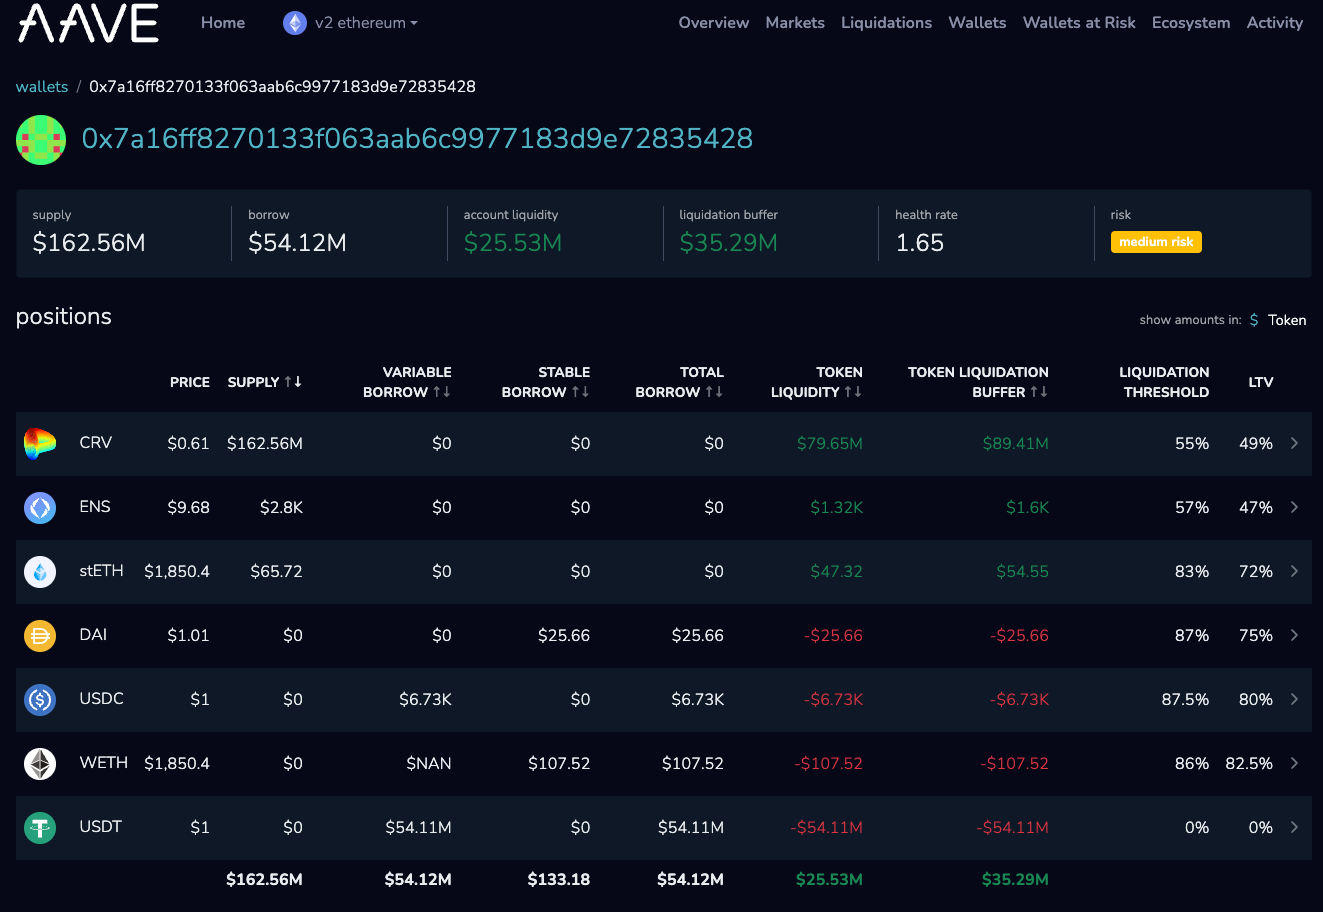The image size is (1323, 912).
Task: Expand the DAI row chevron
Action: [x=1294, y=635]
